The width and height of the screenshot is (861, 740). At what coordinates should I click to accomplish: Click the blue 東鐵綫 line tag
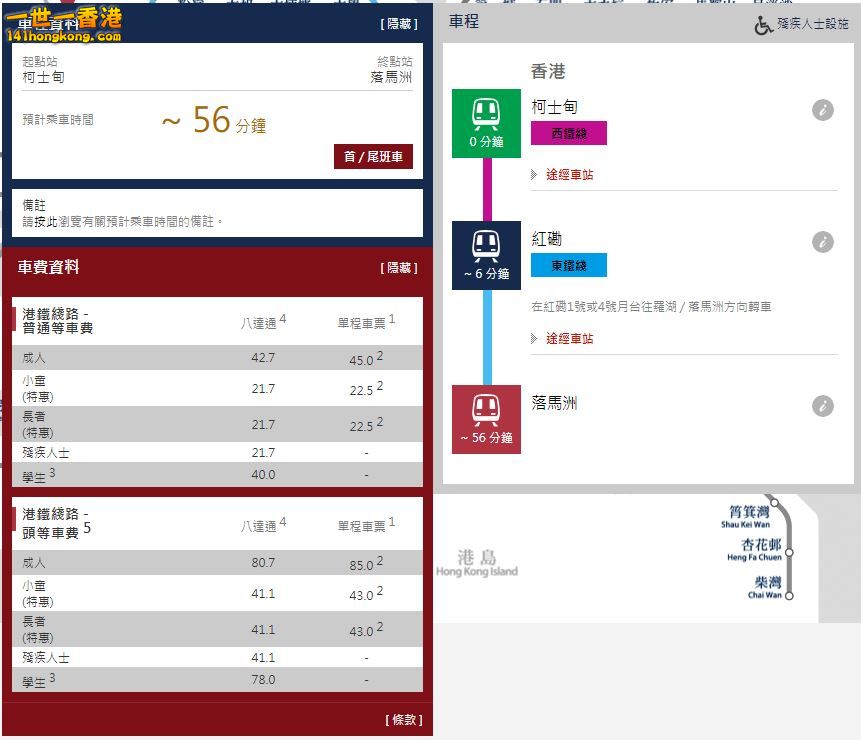pyautogui.click(x=569, y=265)
